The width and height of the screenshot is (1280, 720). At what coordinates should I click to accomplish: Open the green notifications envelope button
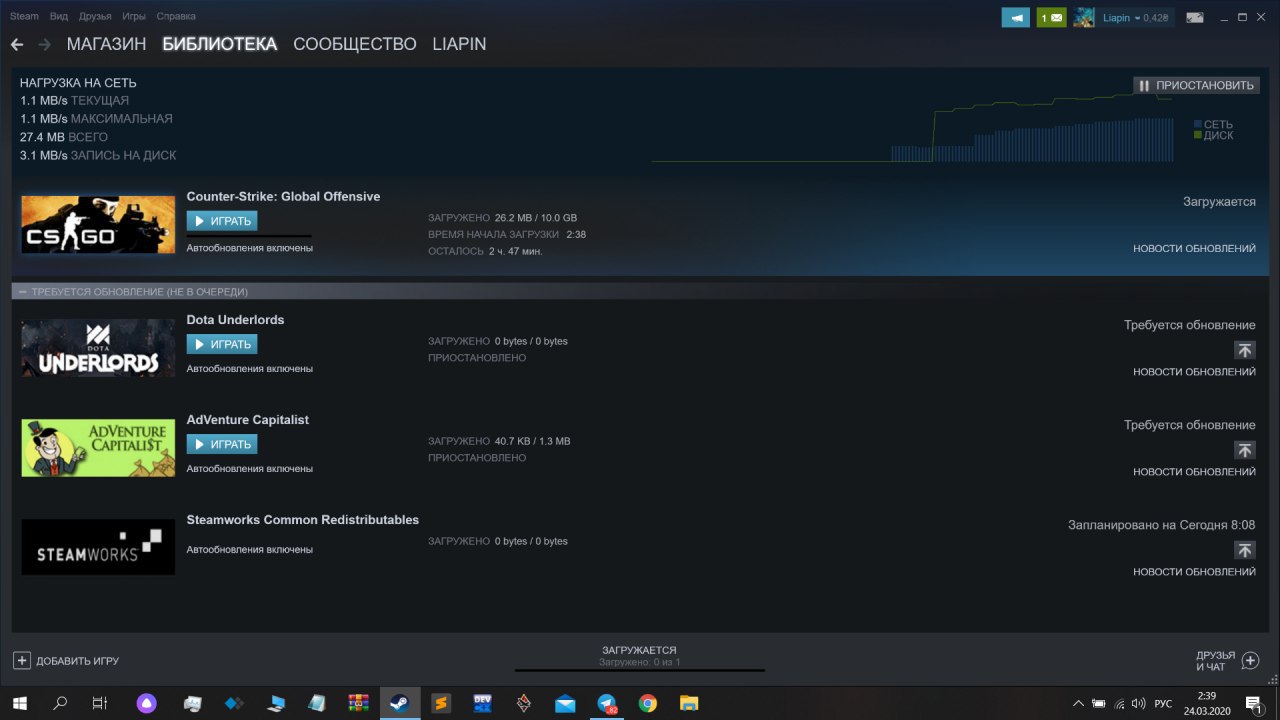[1051, 17]
